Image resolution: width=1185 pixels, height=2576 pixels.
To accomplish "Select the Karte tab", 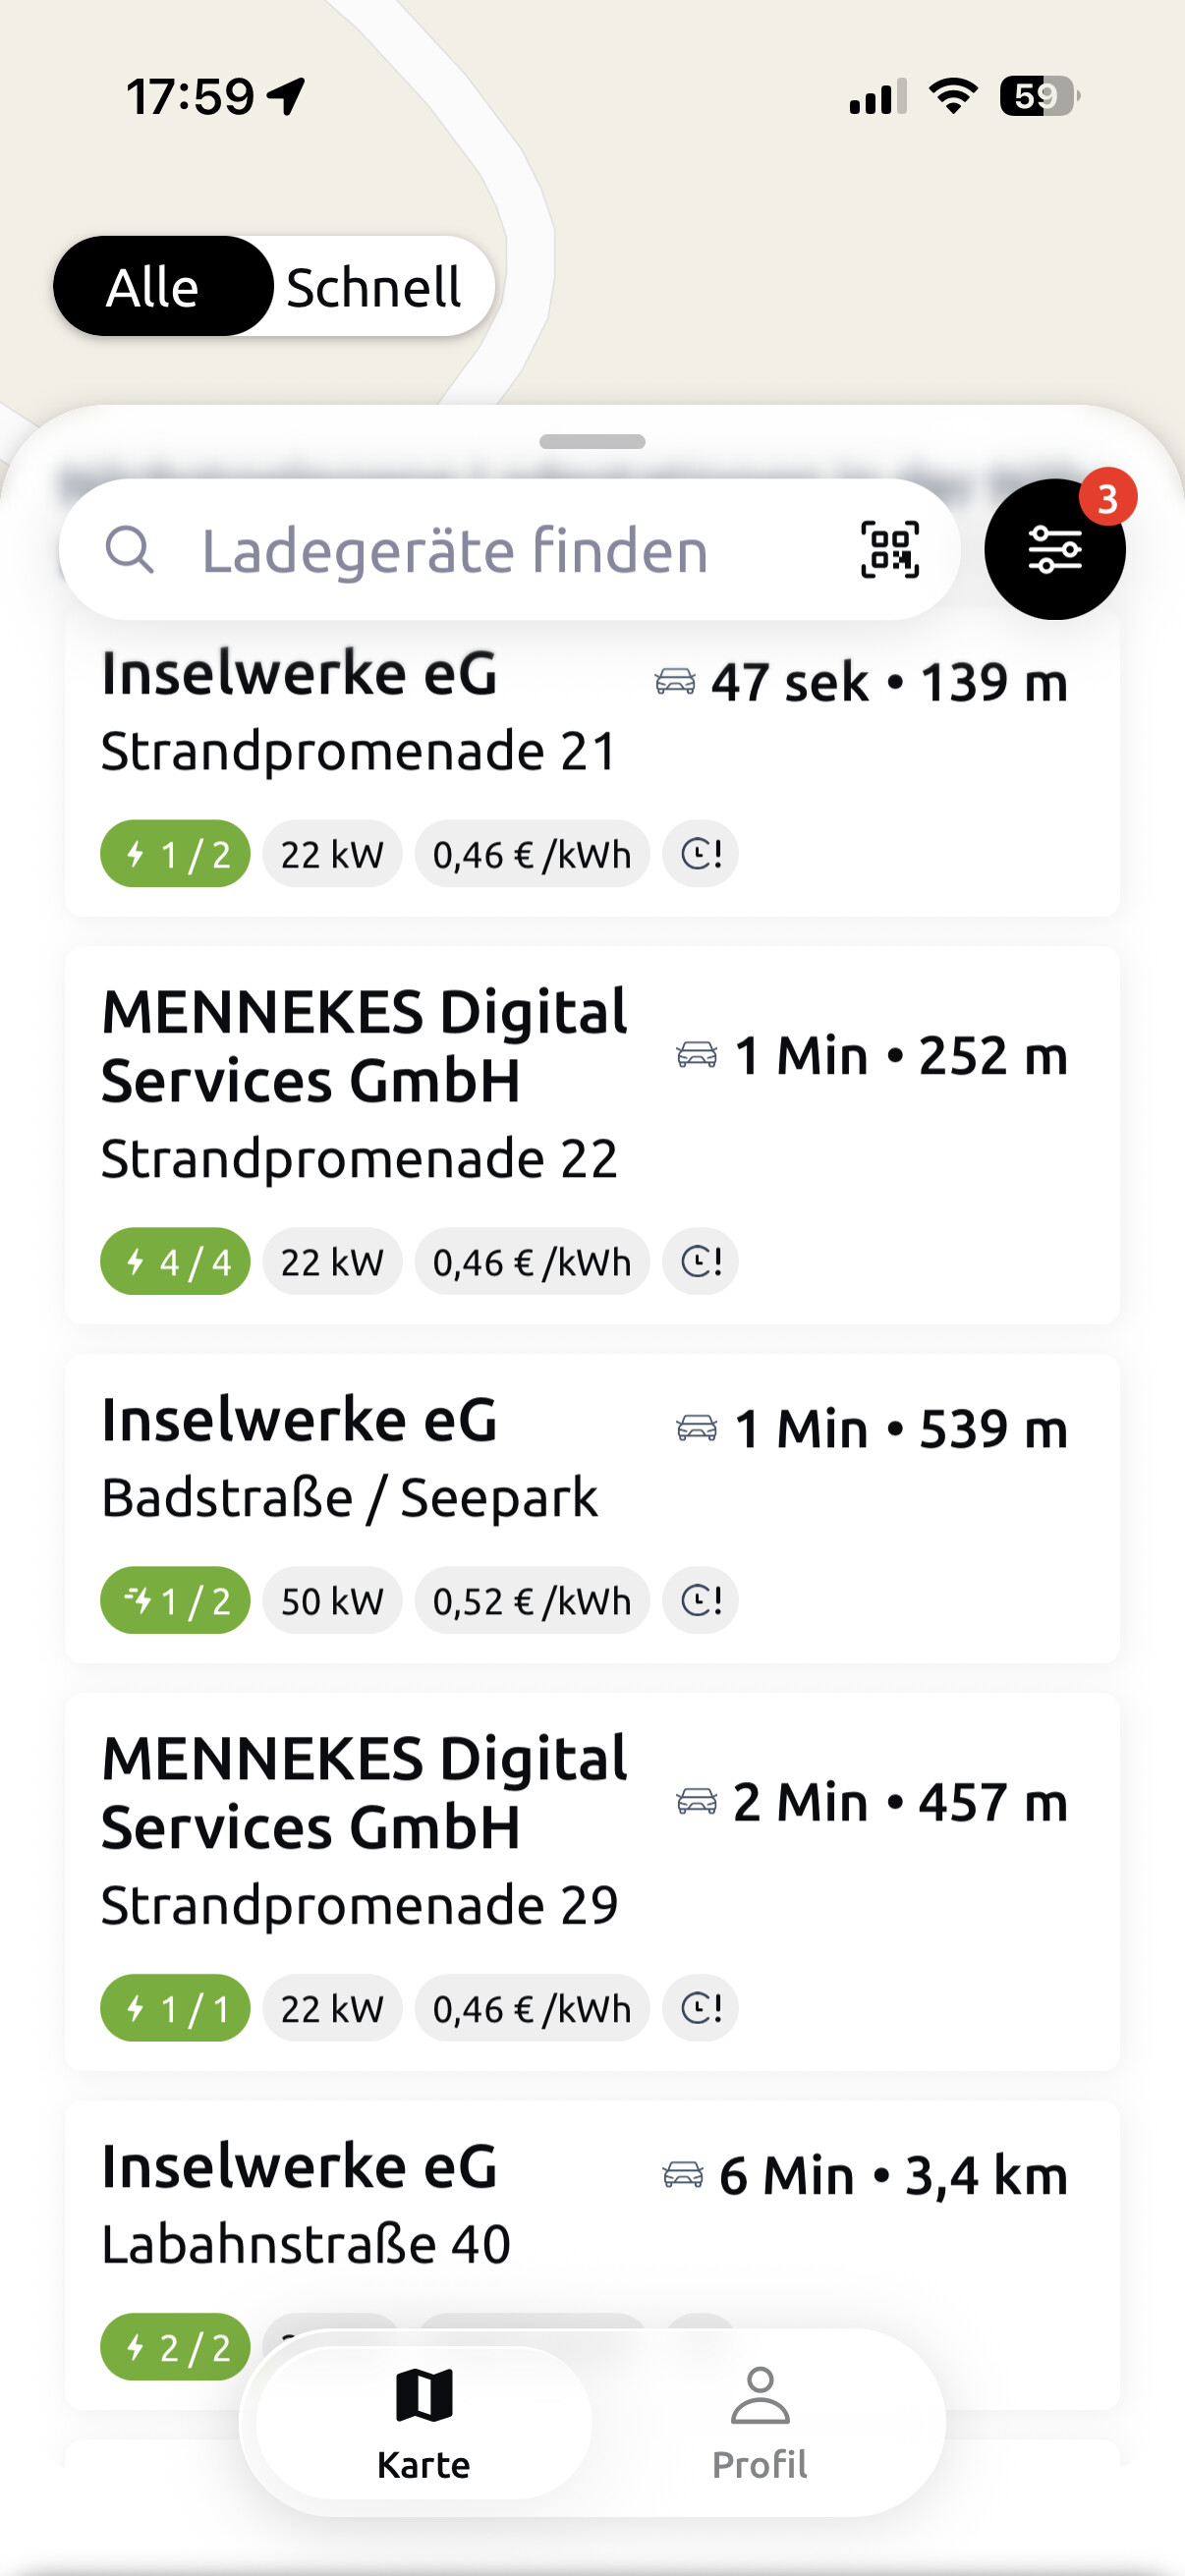I will point(424,2423).
